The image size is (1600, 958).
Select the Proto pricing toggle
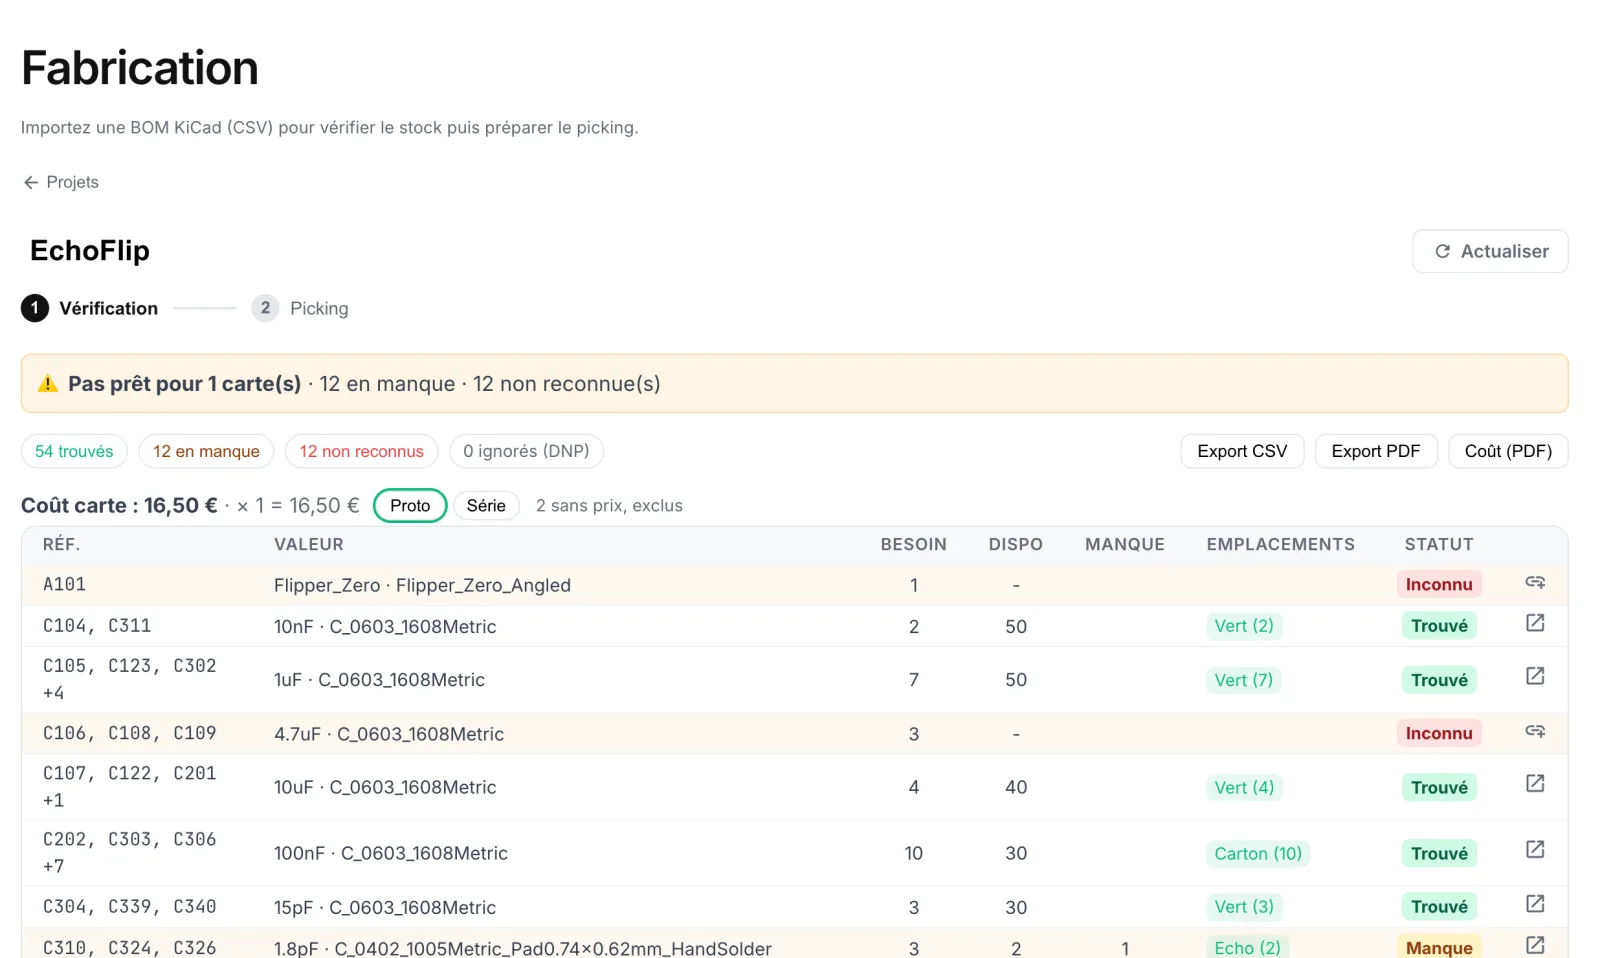tap(410, 506)
